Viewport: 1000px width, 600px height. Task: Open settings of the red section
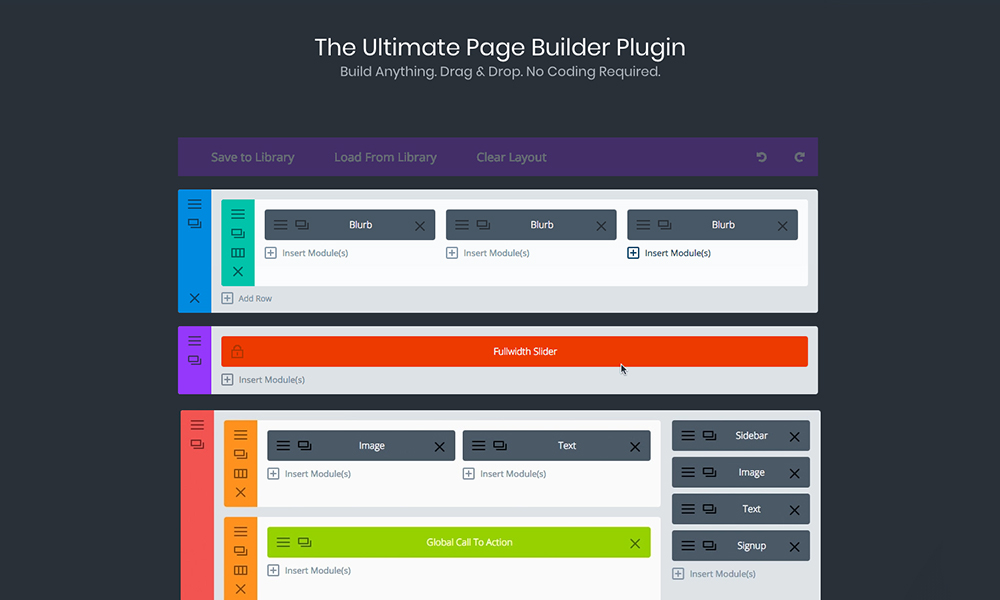(x=197, y=425)
